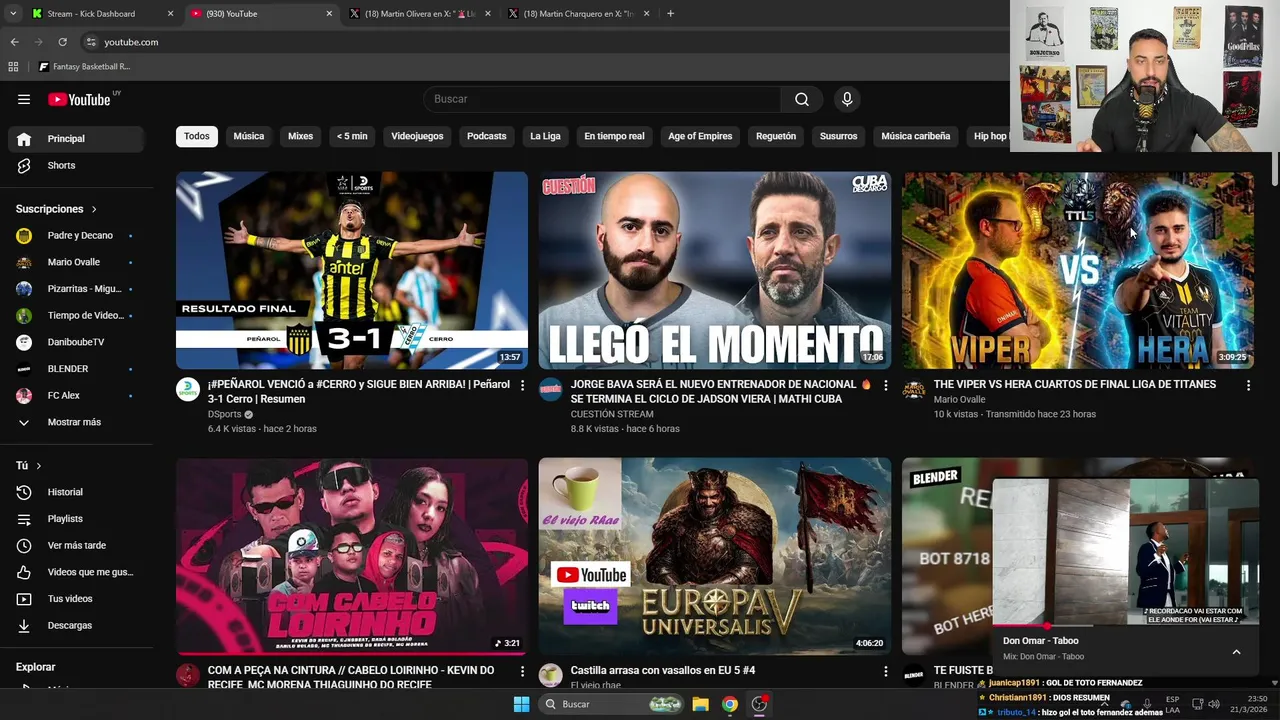Click the search magnifier button
The image size is (1280, 720).
pyautogui.click(x=802, y=99)
